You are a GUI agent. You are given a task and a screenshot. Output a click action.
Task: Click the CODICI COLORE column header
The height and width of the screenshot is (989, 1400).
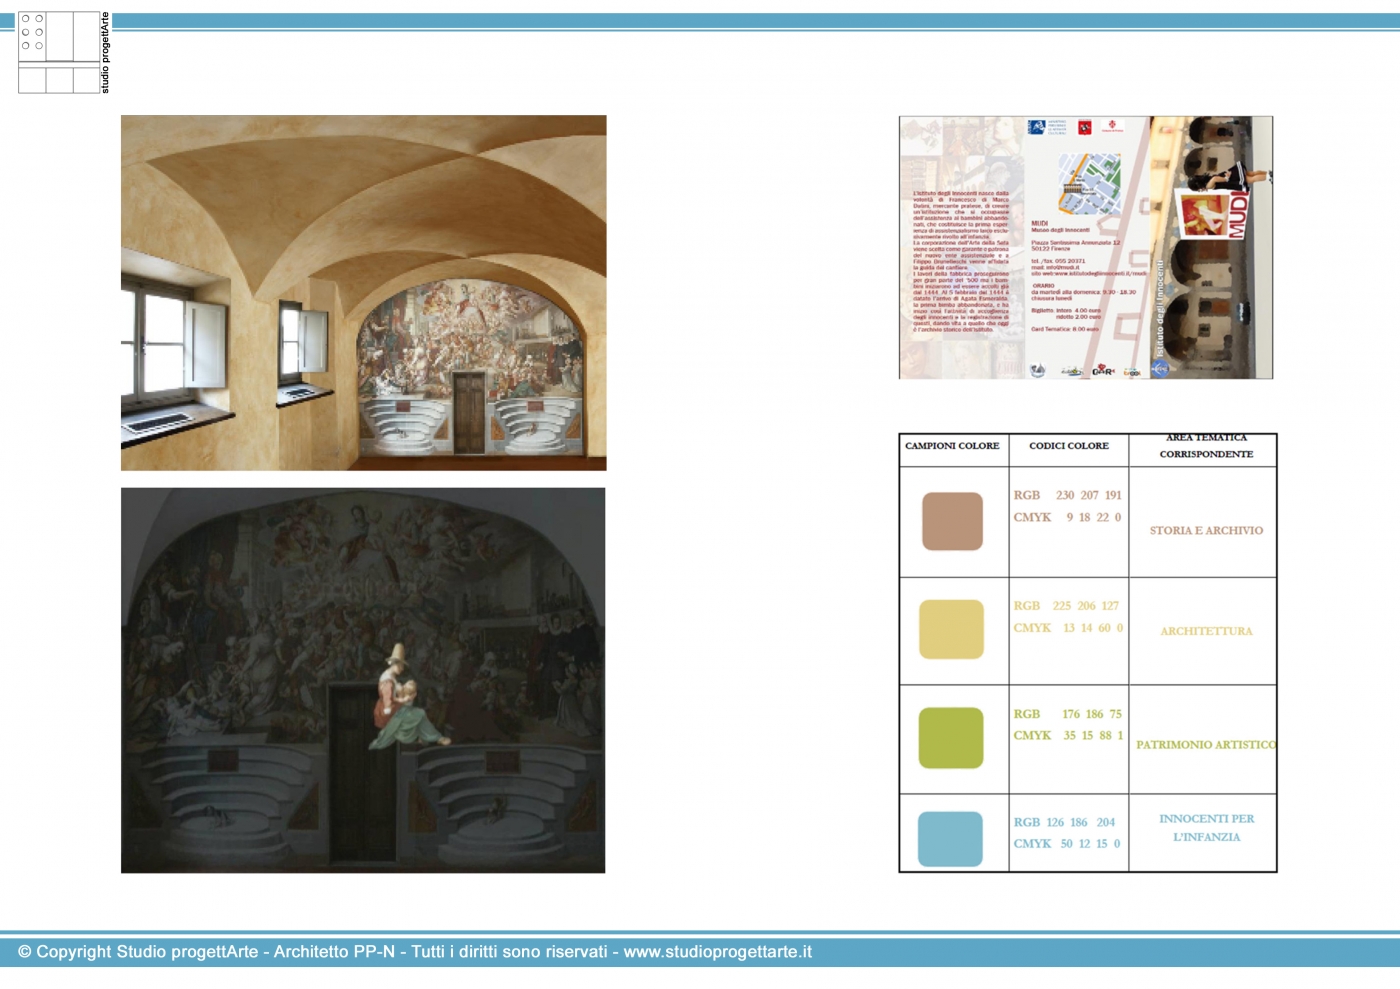pyautogui.click(x=1069, y=446)
